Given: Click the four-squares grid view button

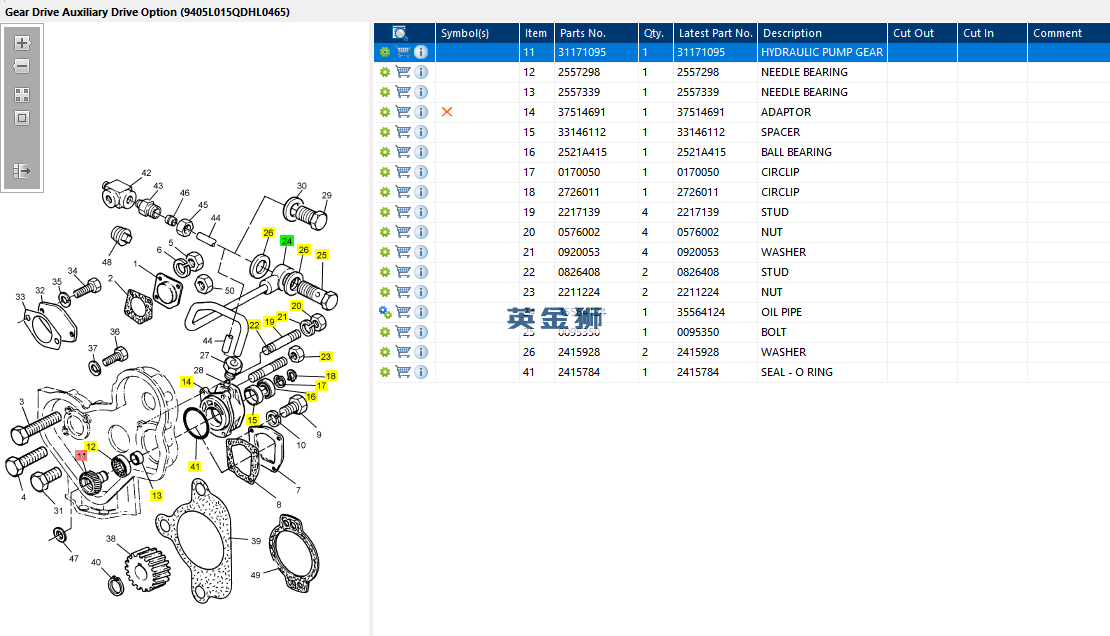Looking at the screenshot, I should coord(22,95).
